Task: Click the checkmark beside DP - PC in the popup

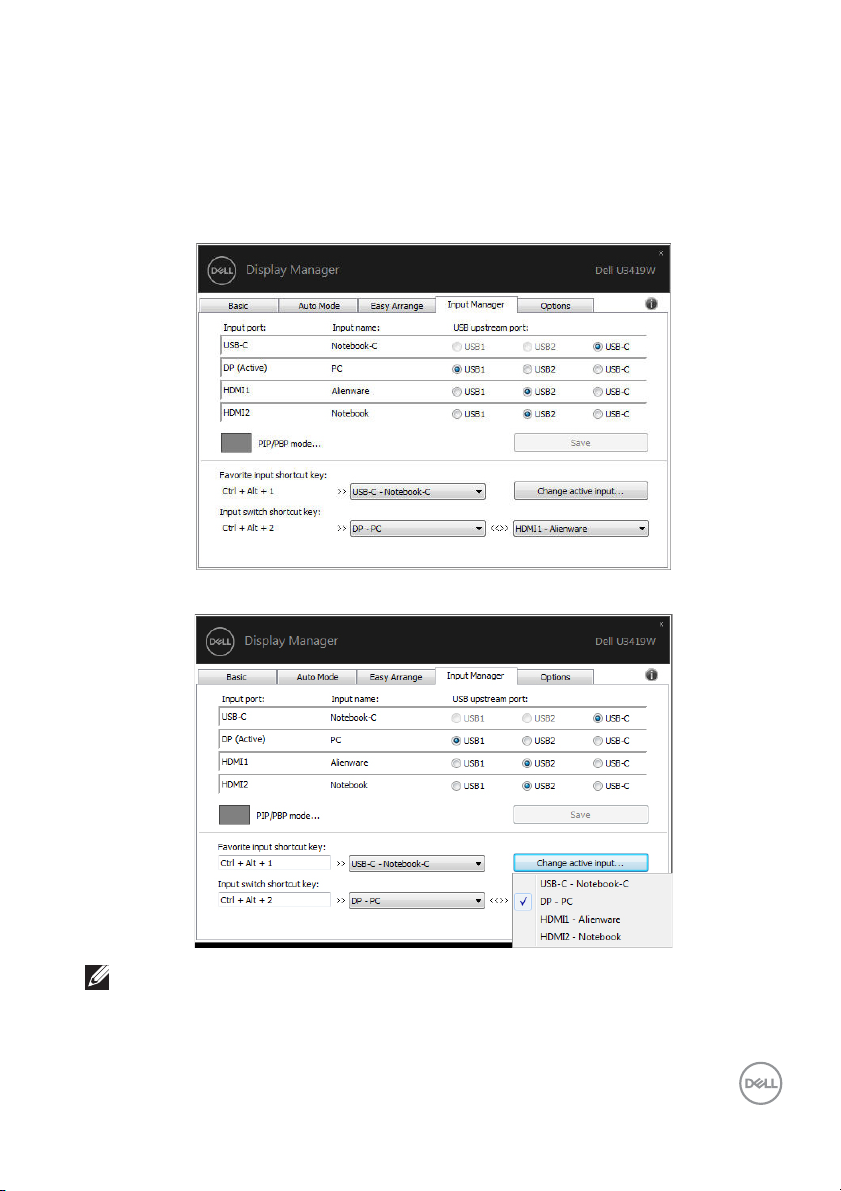Action: tap(525, 901)
